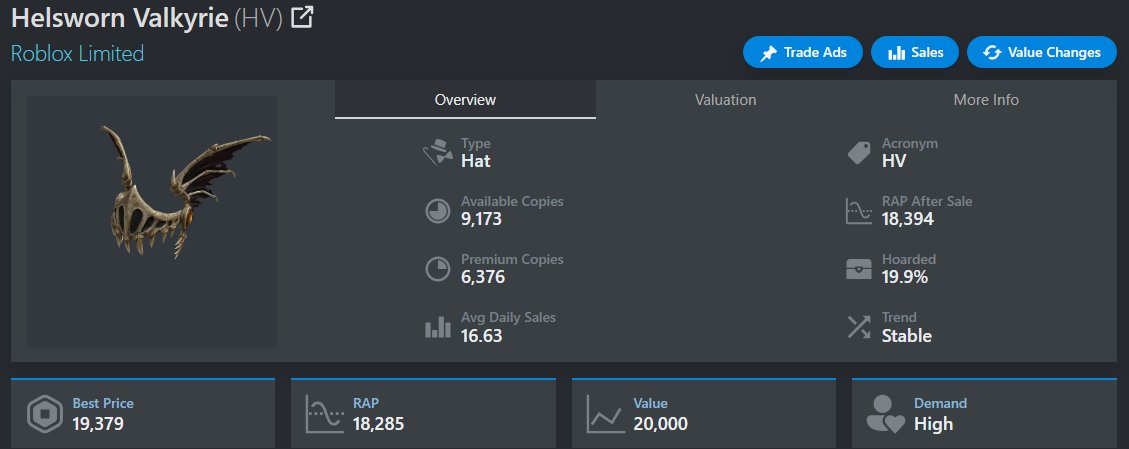Image resolution: width=1129 pixels, height=449 pixels.
Task: Click the Premium Copies count 6,376
Action: click(483, 277)
